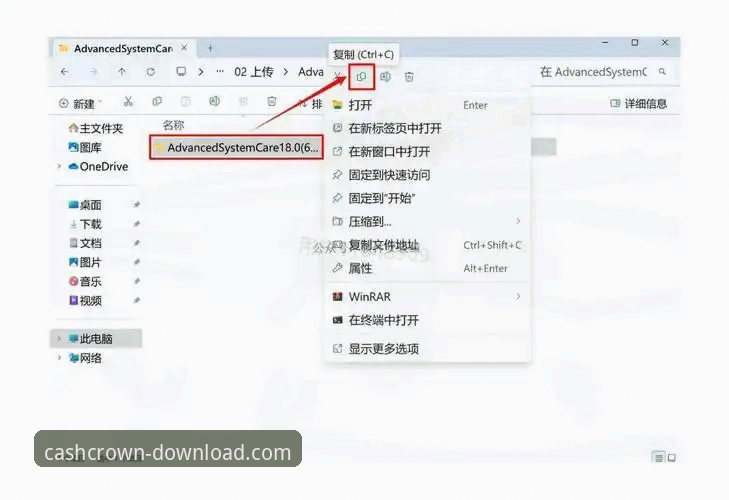This screenshot has width=729, height=500.
Task: Open OneDrive in the sidebar
Action: click(98, 167)
